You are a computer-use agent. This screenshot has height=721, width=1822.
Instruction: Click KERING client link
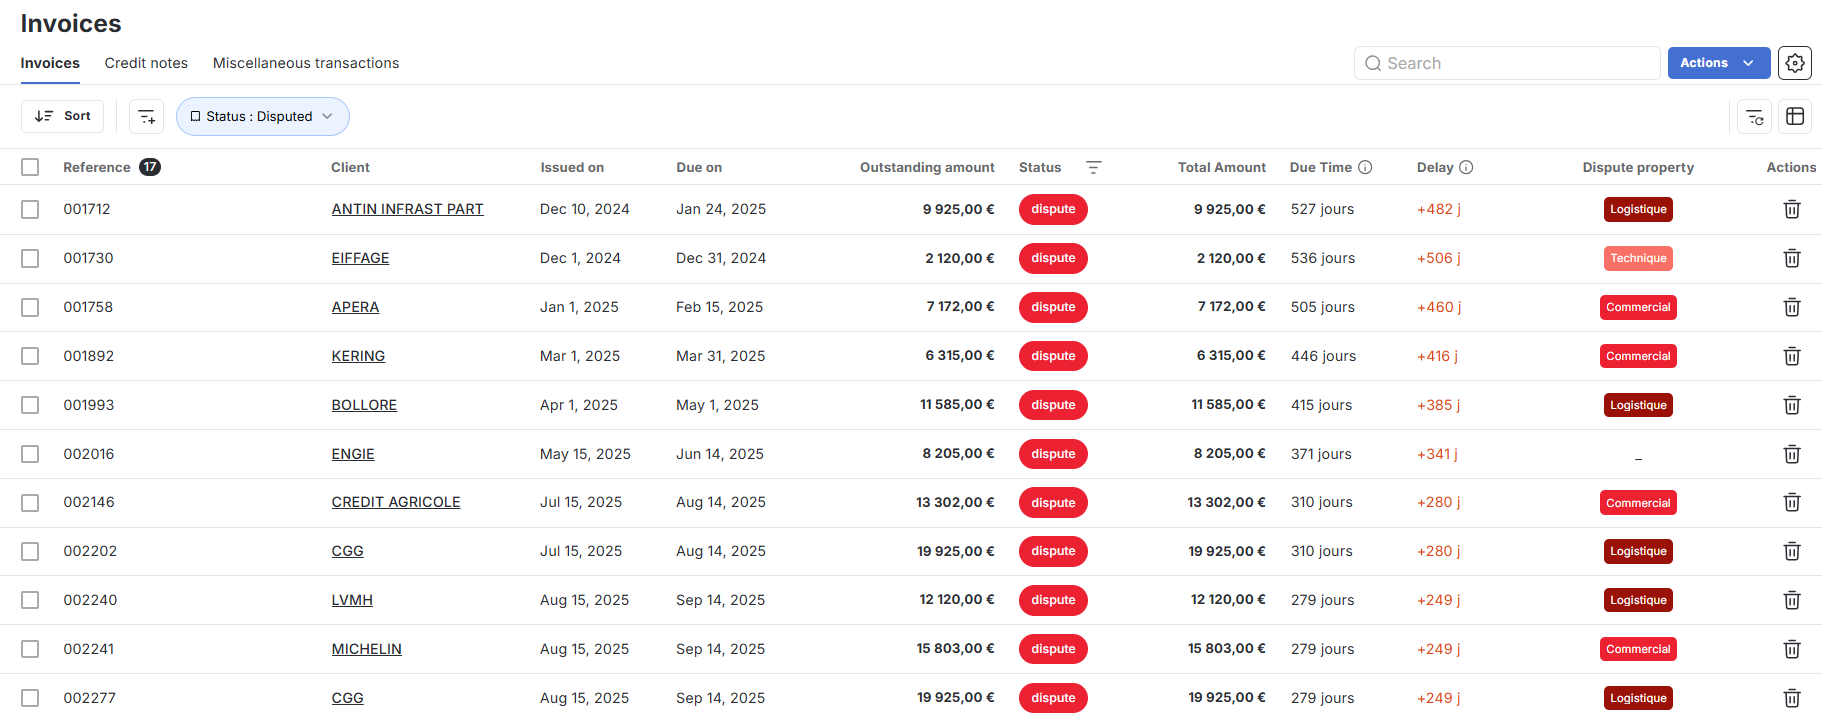pos(358,356)
